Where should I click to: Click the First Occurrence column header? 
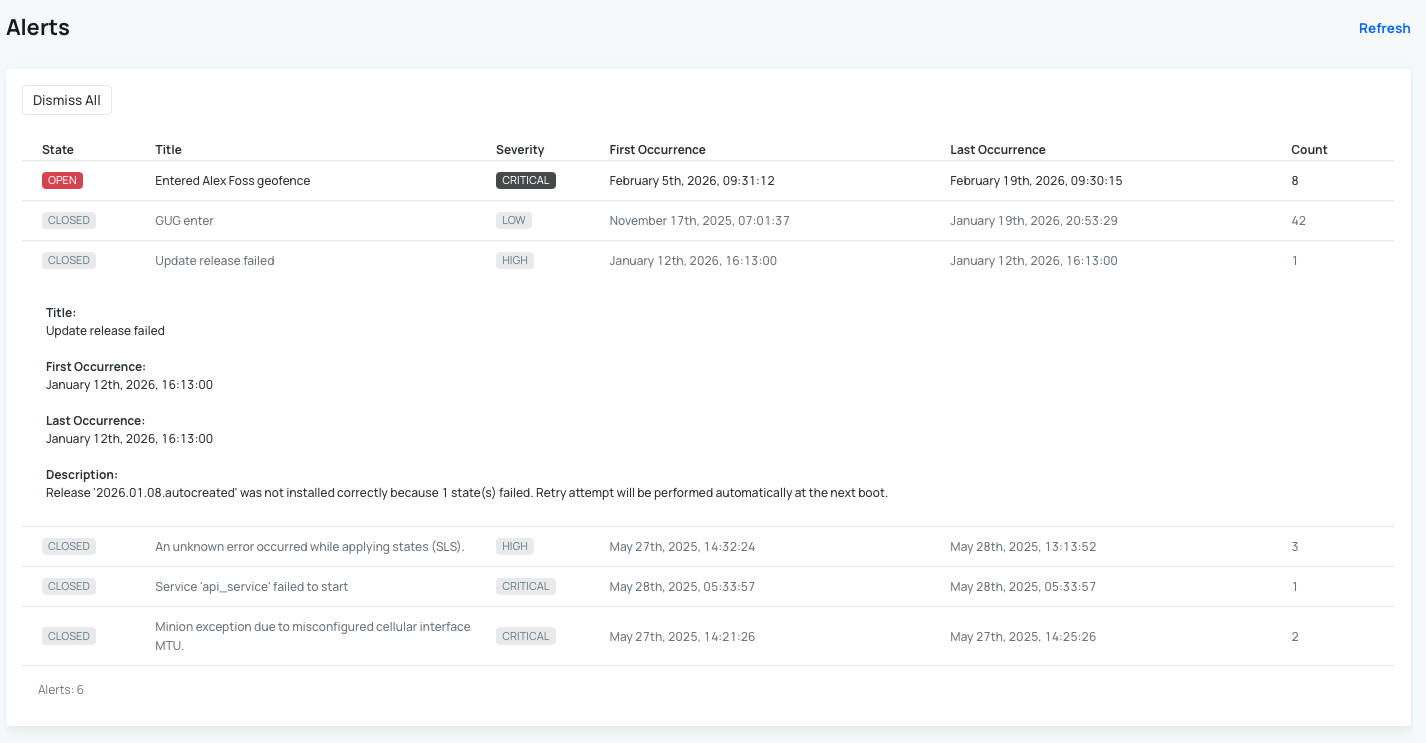657,150
